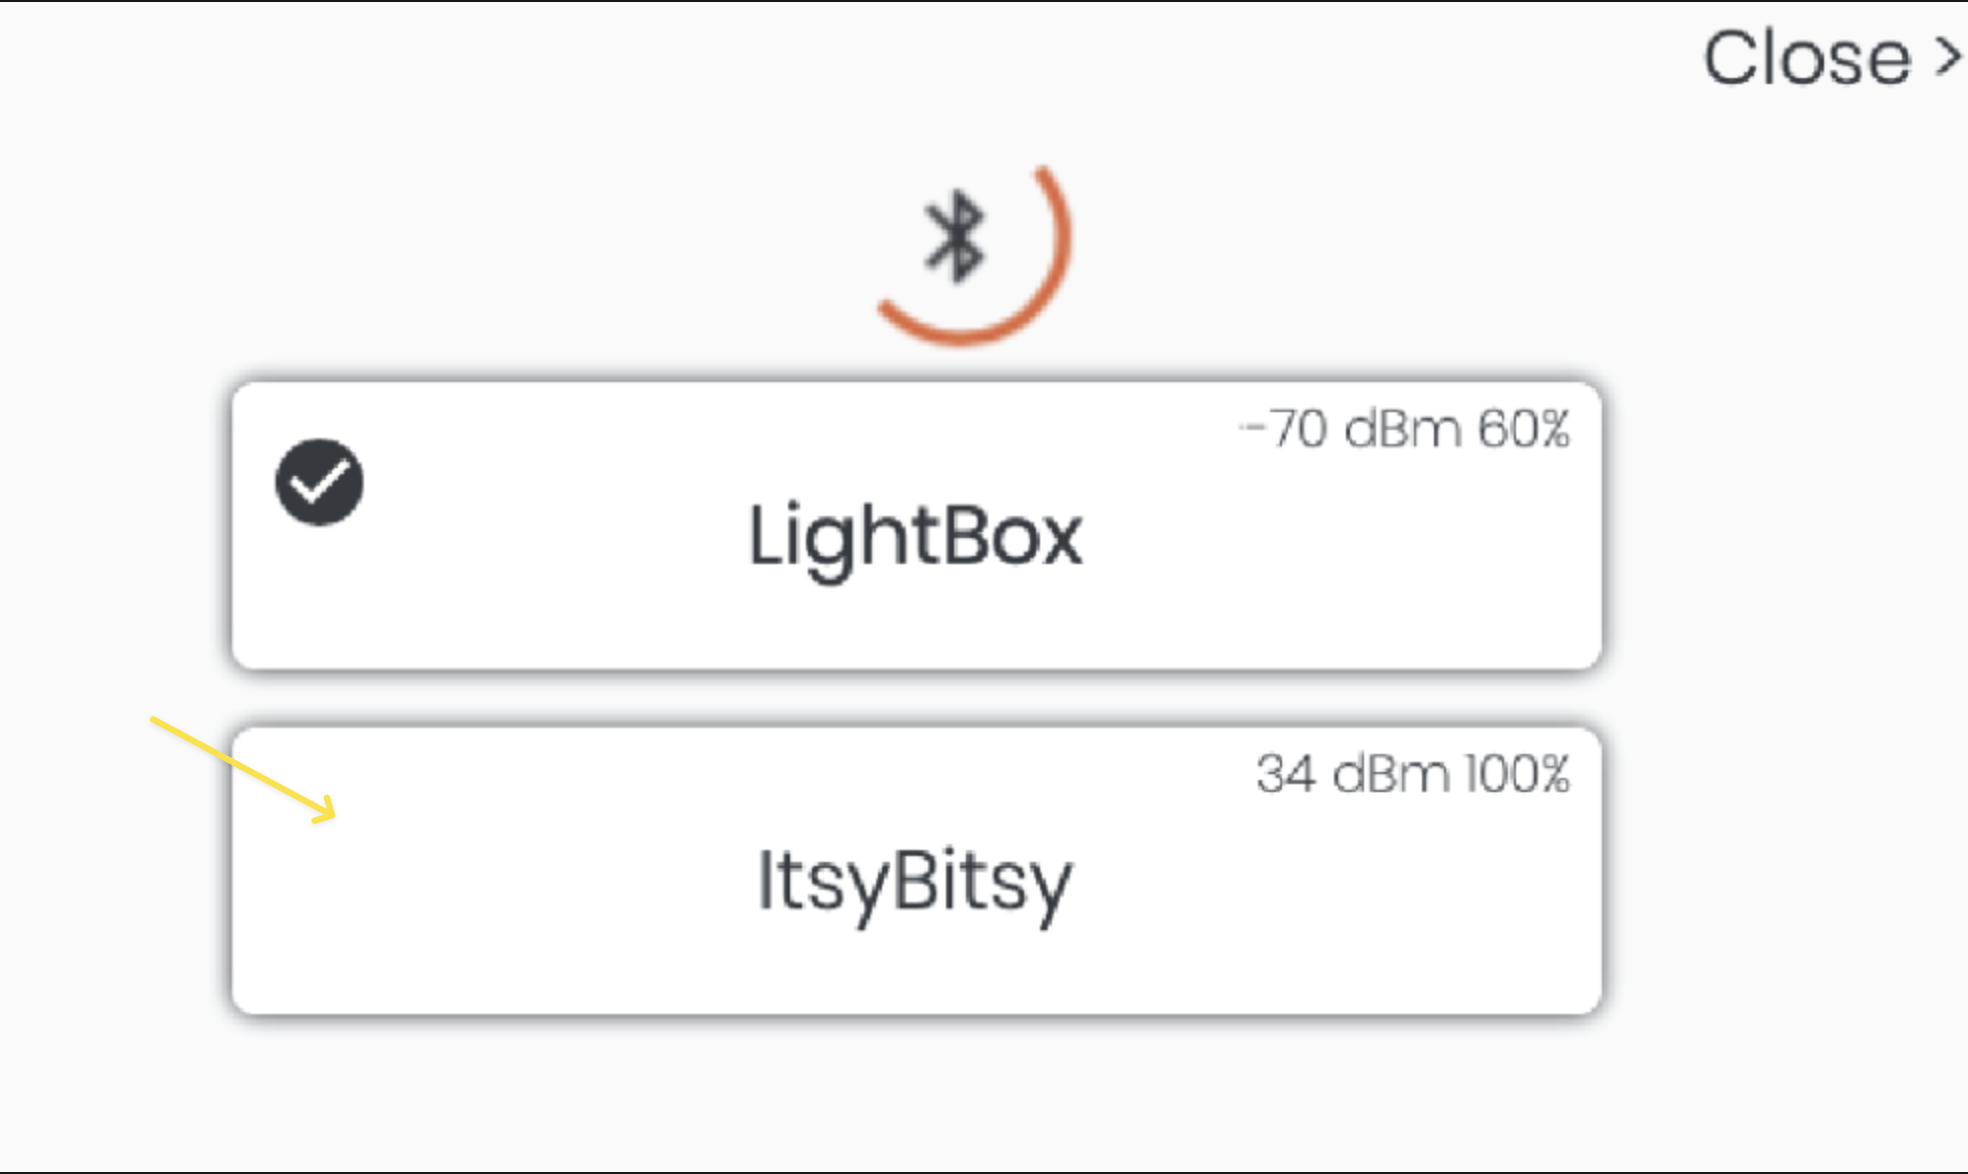
Task: Click the 100% signal percentage on ItsyBitsy
Action: 1518,774
